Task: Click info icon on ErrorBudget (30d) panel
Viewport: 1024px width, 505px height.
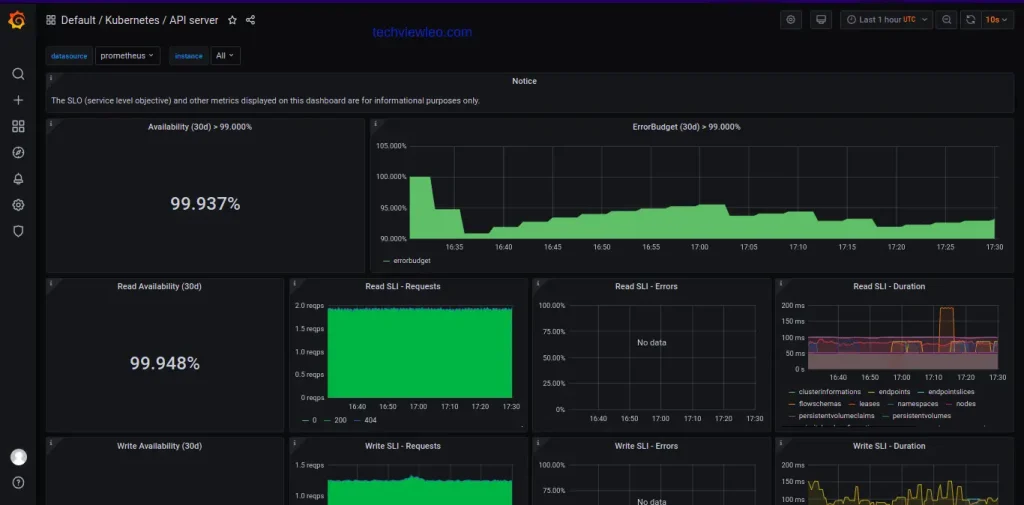Action: coord(375,123)
